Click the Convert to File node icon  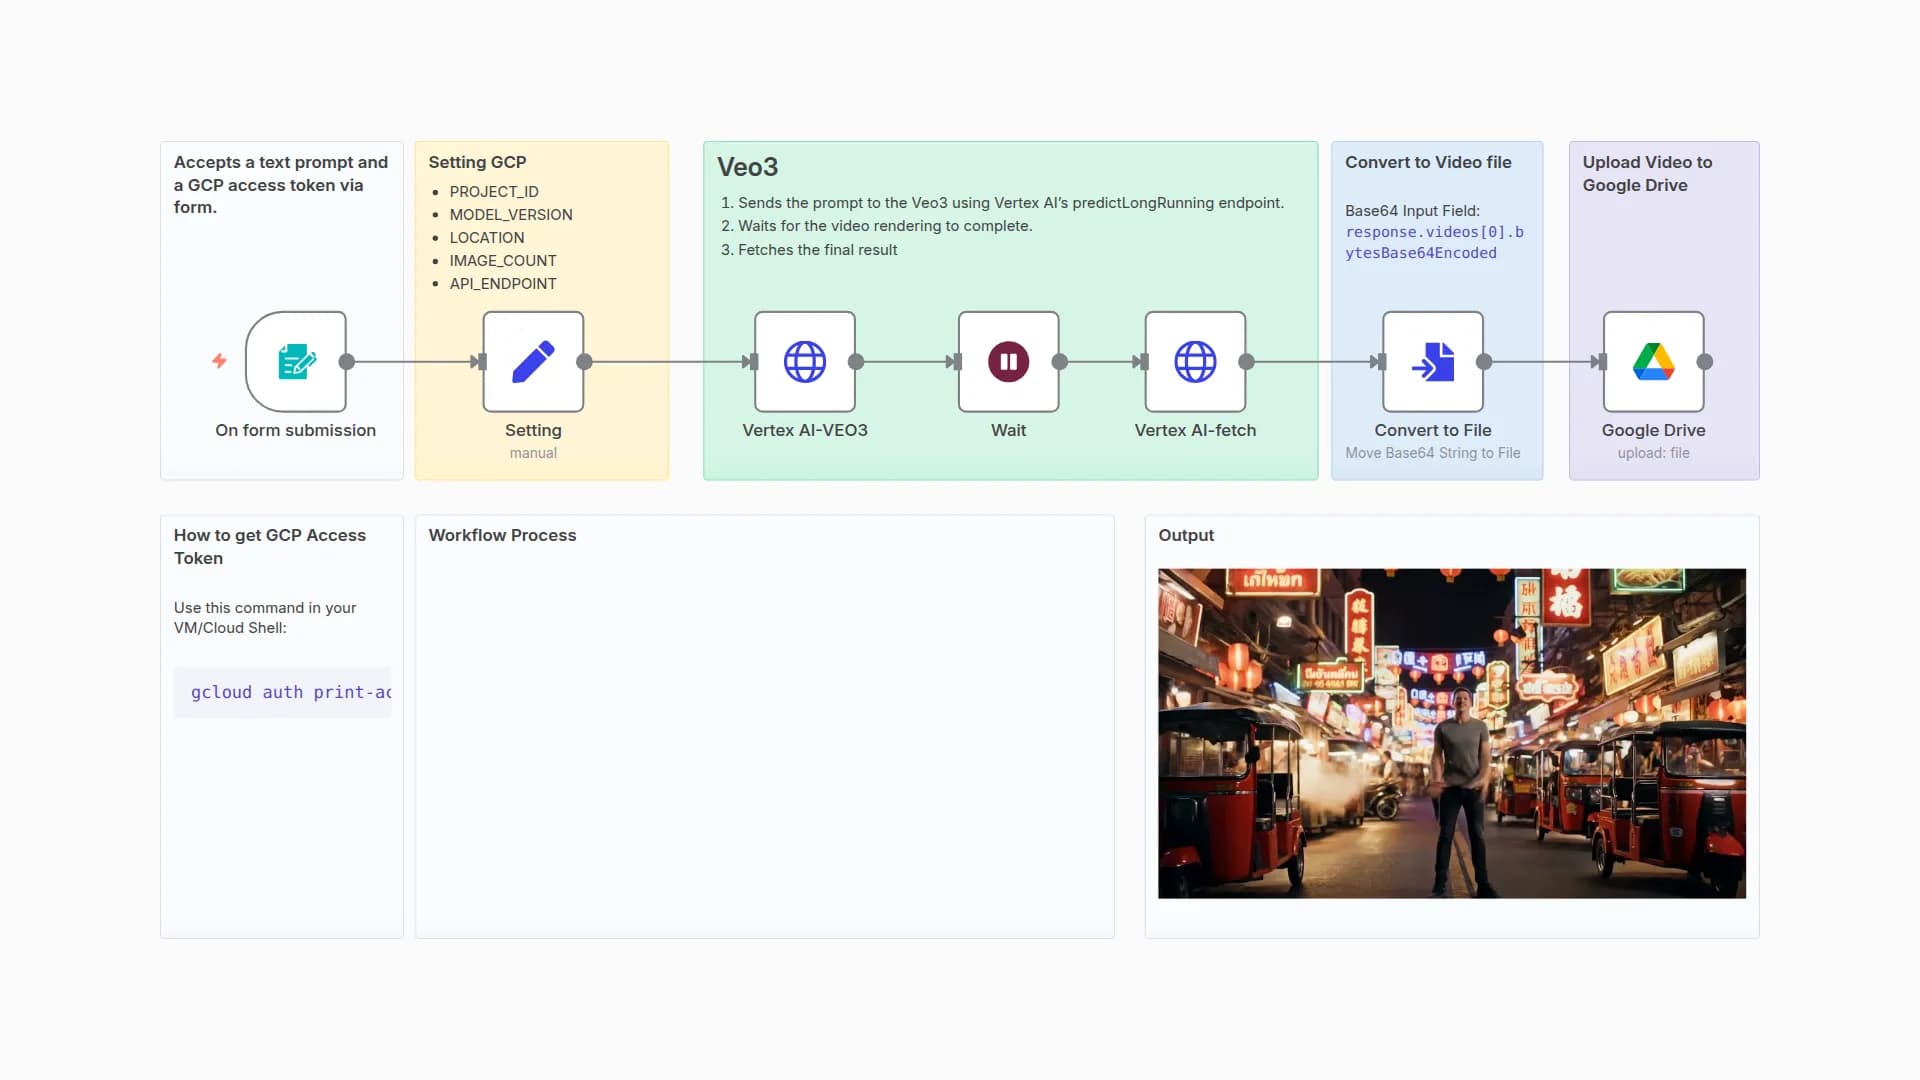(x=1433, y=362)
